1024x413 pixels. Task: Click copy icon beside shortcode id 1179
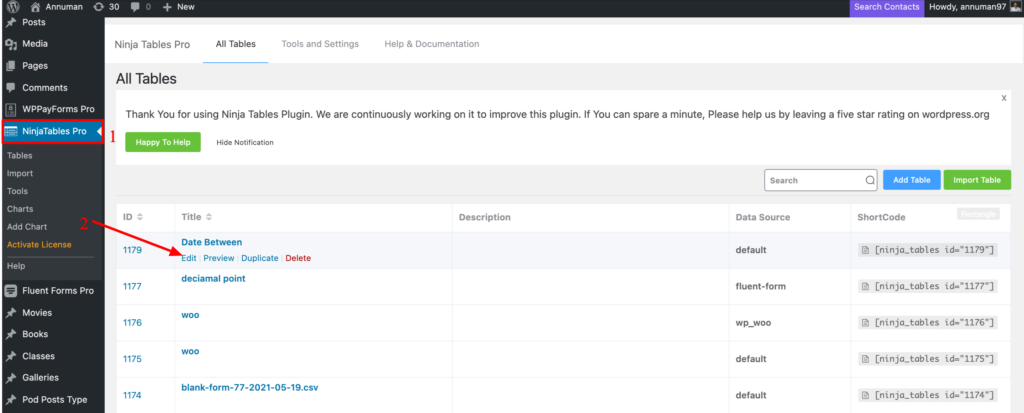coord(865,250)
